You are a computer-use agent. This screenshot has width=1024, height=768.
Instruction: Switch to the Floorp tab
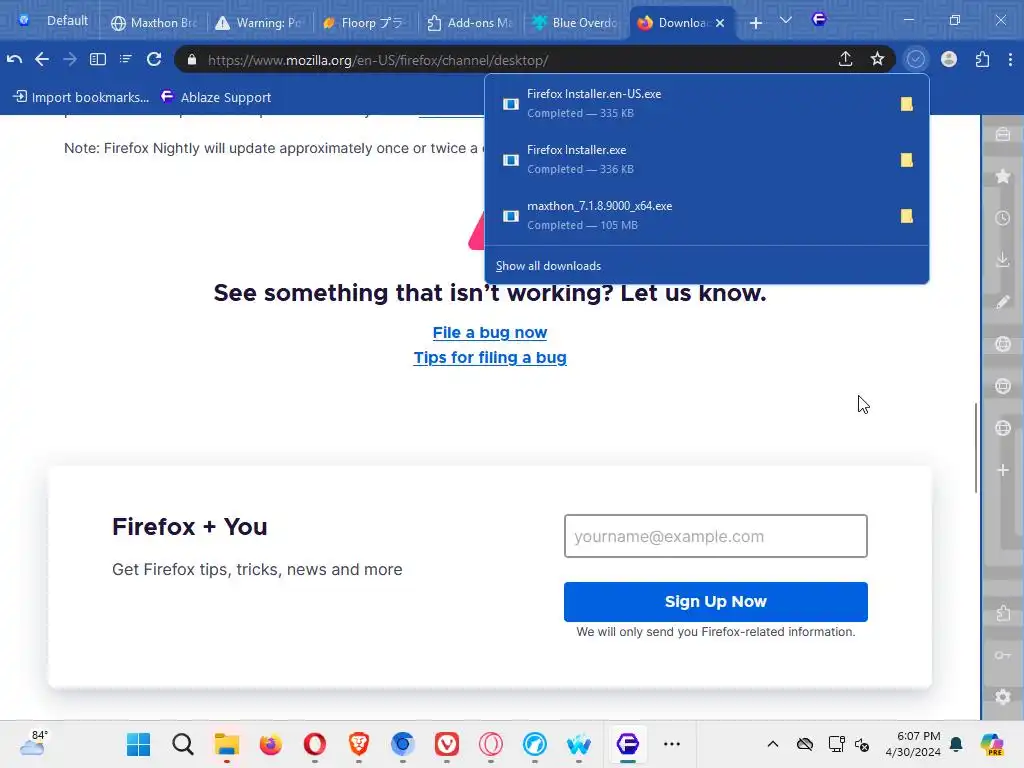pyautogui.click(x=364, y=23)
